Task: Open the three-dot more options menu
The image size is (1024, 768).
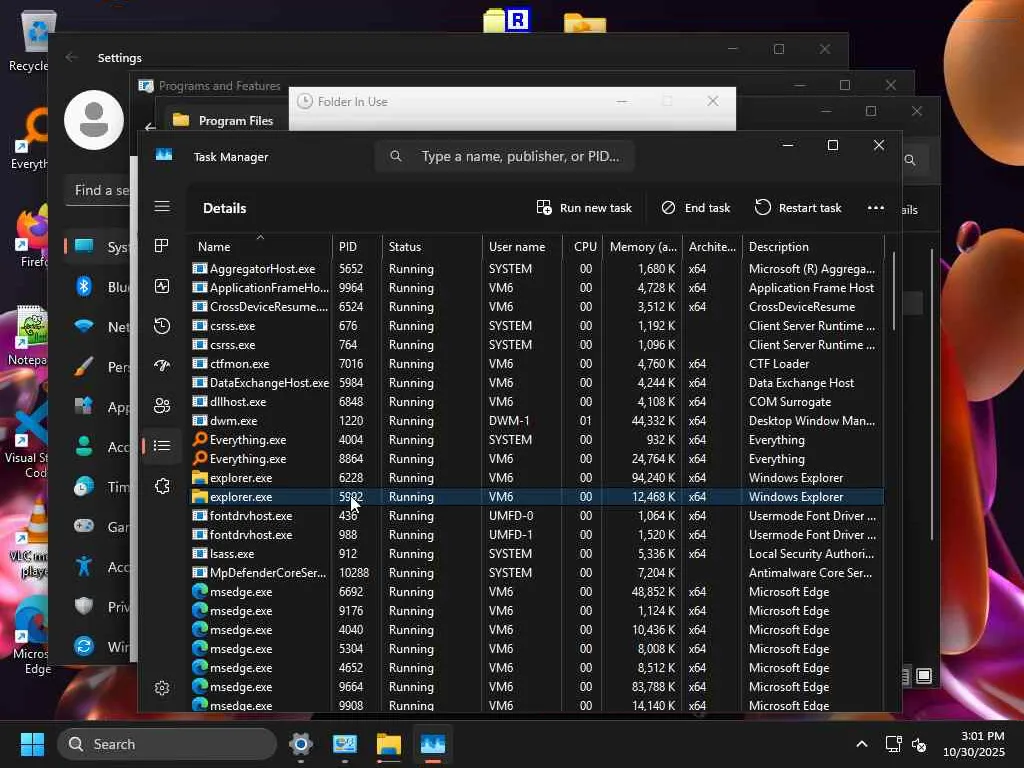Action: tap(876, 208)
